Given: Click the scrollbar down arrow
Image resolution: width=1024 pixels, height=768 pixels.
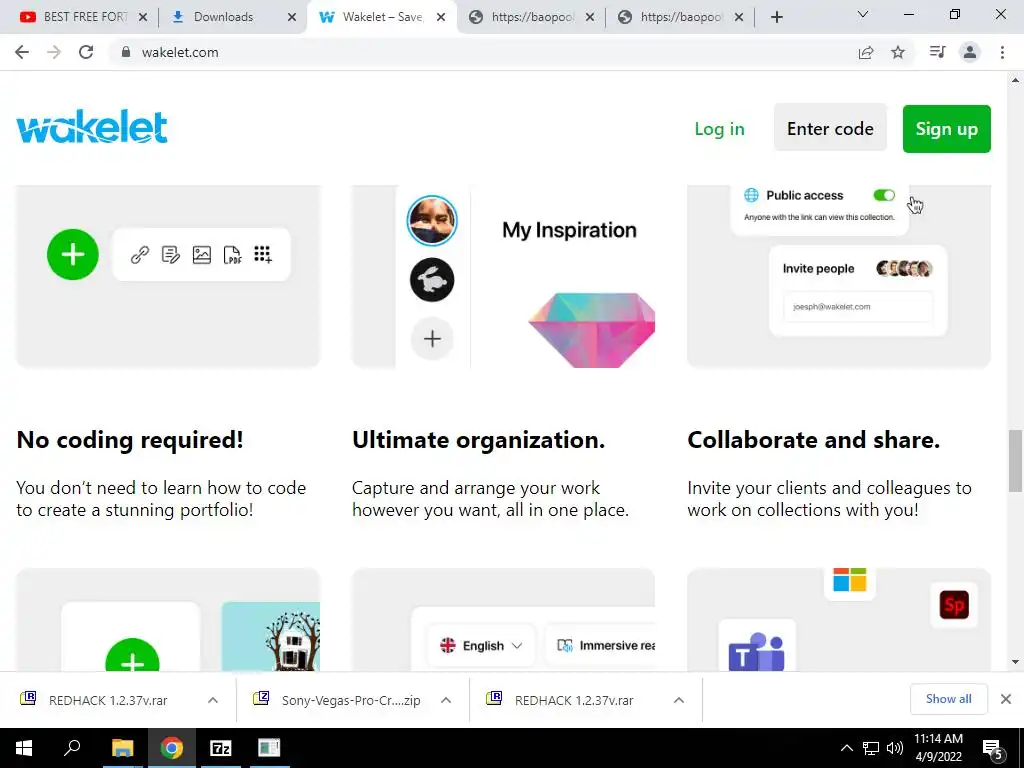Looking at the screenshot, I should (1015, 662).
